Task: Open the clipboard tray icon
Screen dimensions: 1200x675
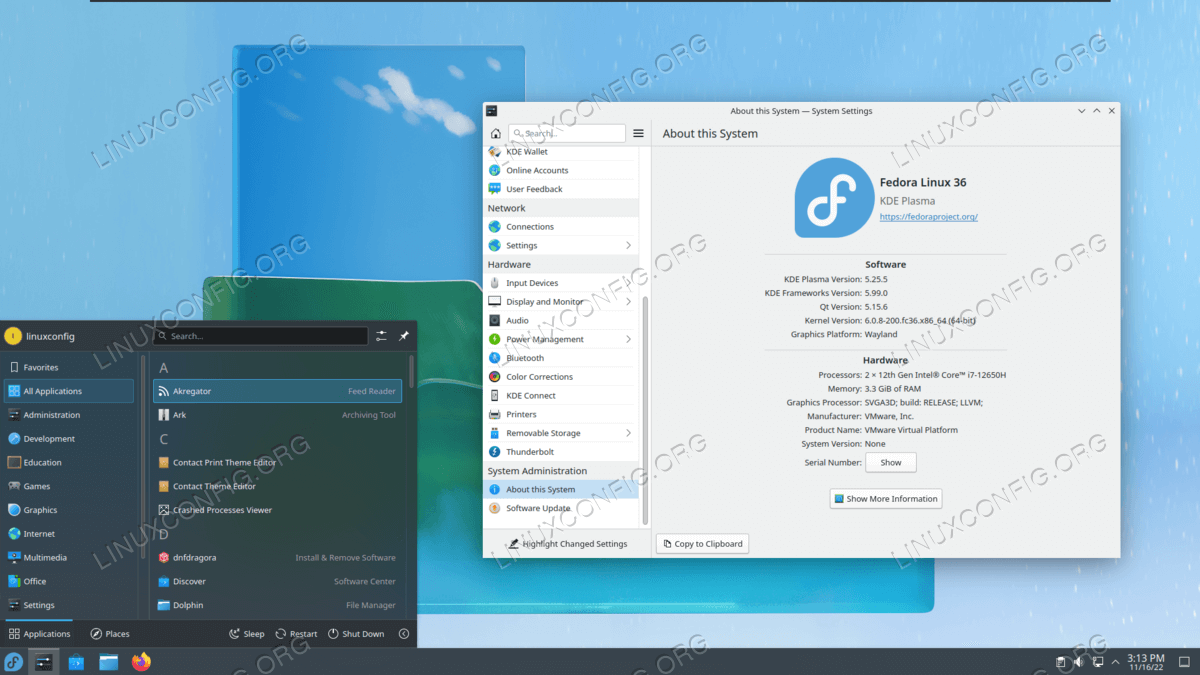Action: tap(1061, 662)
